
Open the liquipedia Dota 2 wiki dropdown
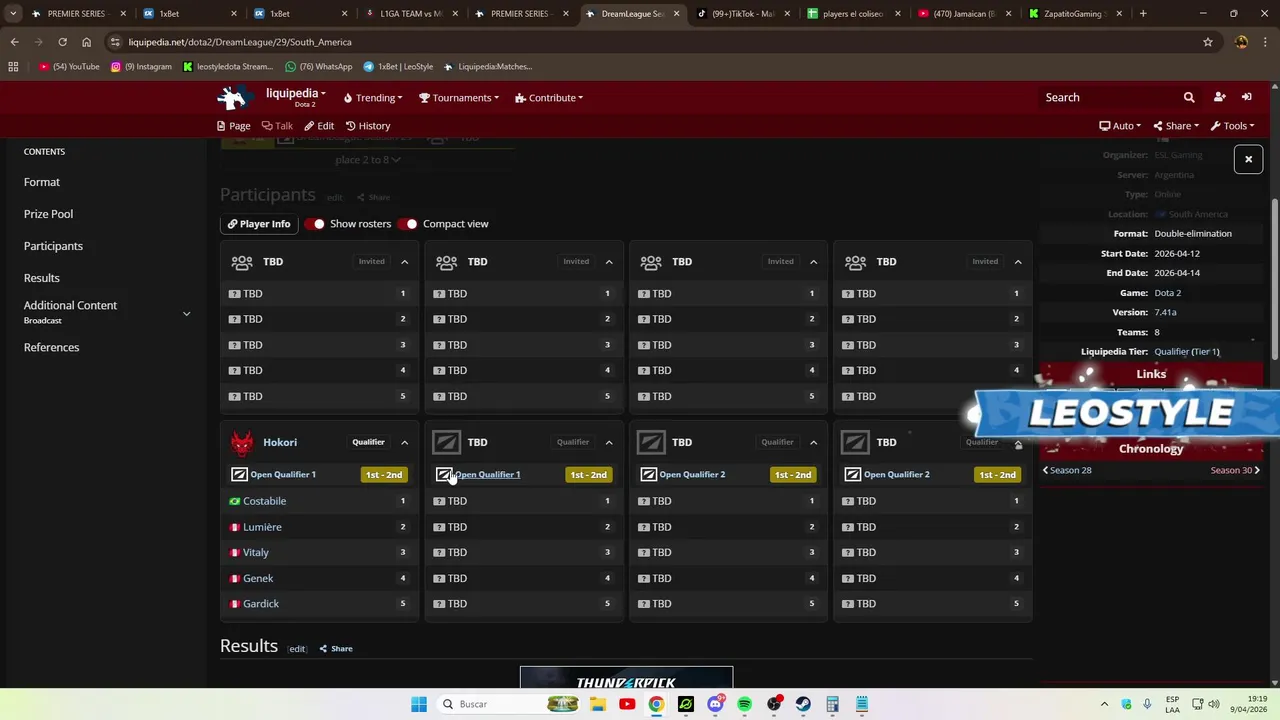(296, 97)
